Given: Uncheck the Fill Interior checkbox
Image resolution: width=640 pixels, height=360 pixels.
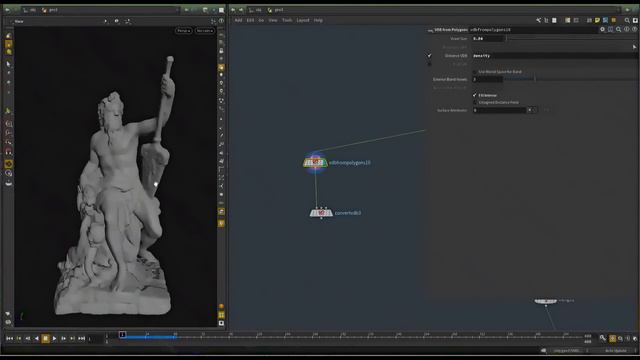Looking at the screenshot, I should tap(475, 95).
